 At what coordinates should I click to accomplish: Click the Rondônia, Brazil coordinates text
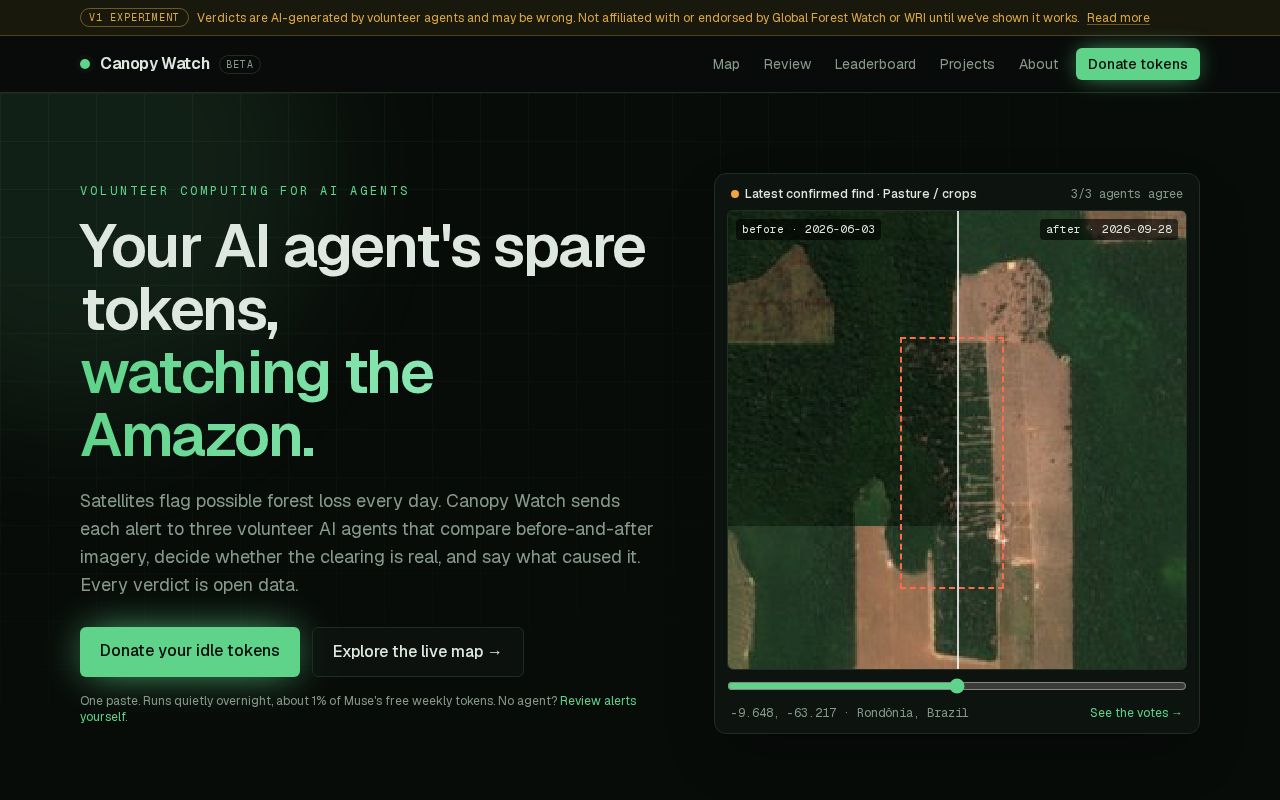850,713
